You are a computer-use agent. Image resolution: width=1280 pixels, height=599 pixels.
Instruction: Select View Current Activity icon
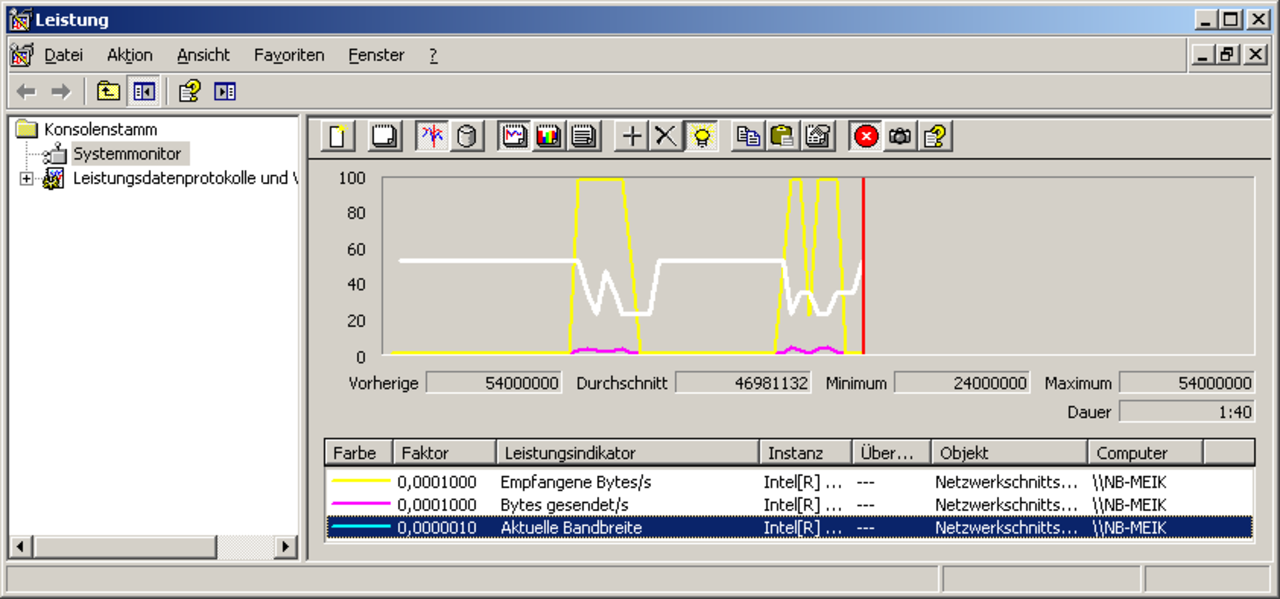[x=432, y=136]
